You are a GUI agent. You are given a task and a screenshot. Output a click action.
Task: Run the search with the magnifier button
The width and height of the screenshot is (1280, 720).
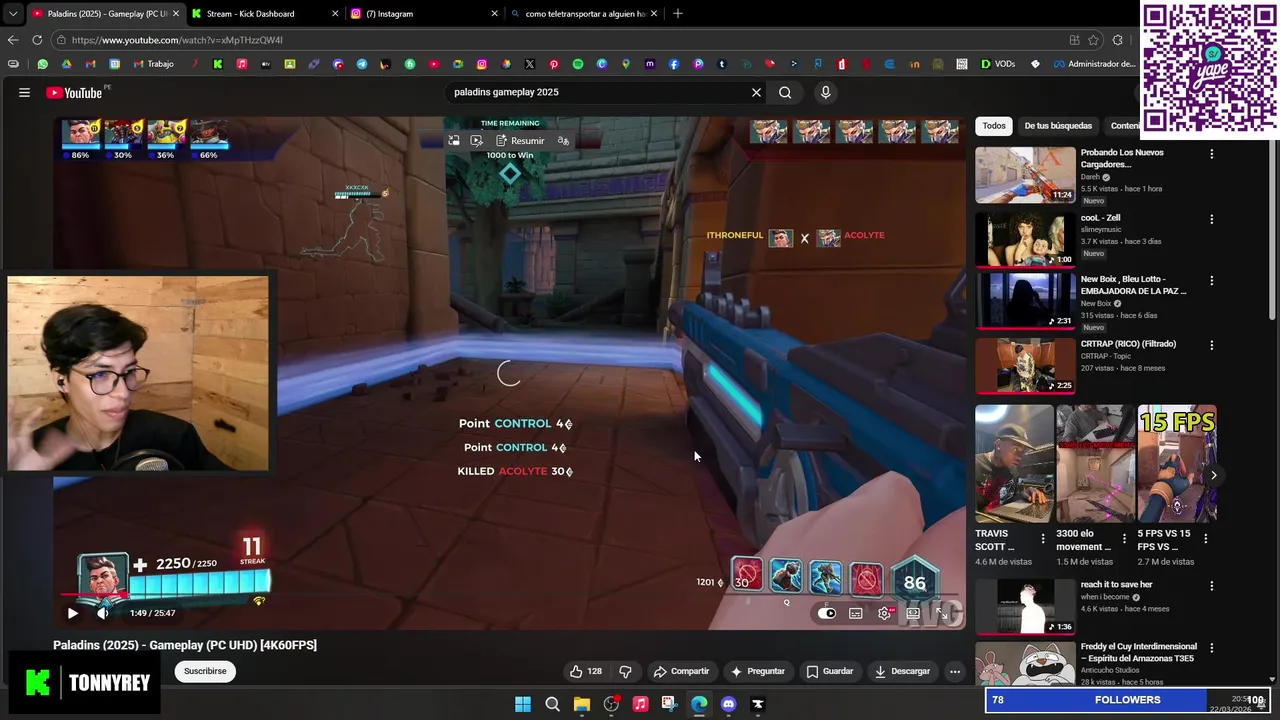[785, 92]
